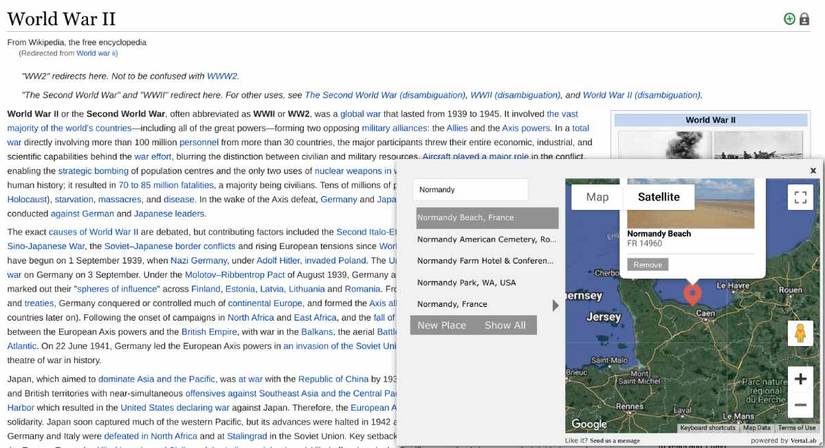Open Keyboard shortcuts on the map
The width and height of the screenshot is (825, 448).
[x=708, y=427]
